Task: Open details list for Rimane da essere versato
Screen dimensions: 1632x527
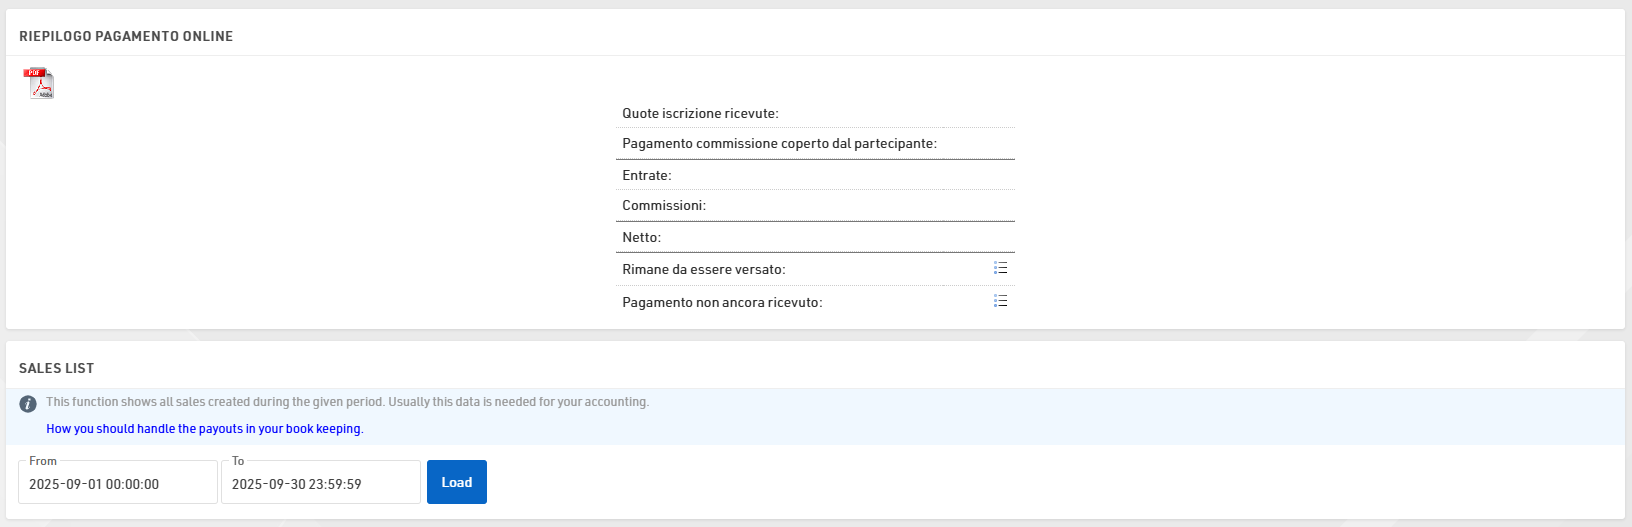Action: coord(1000,268)
